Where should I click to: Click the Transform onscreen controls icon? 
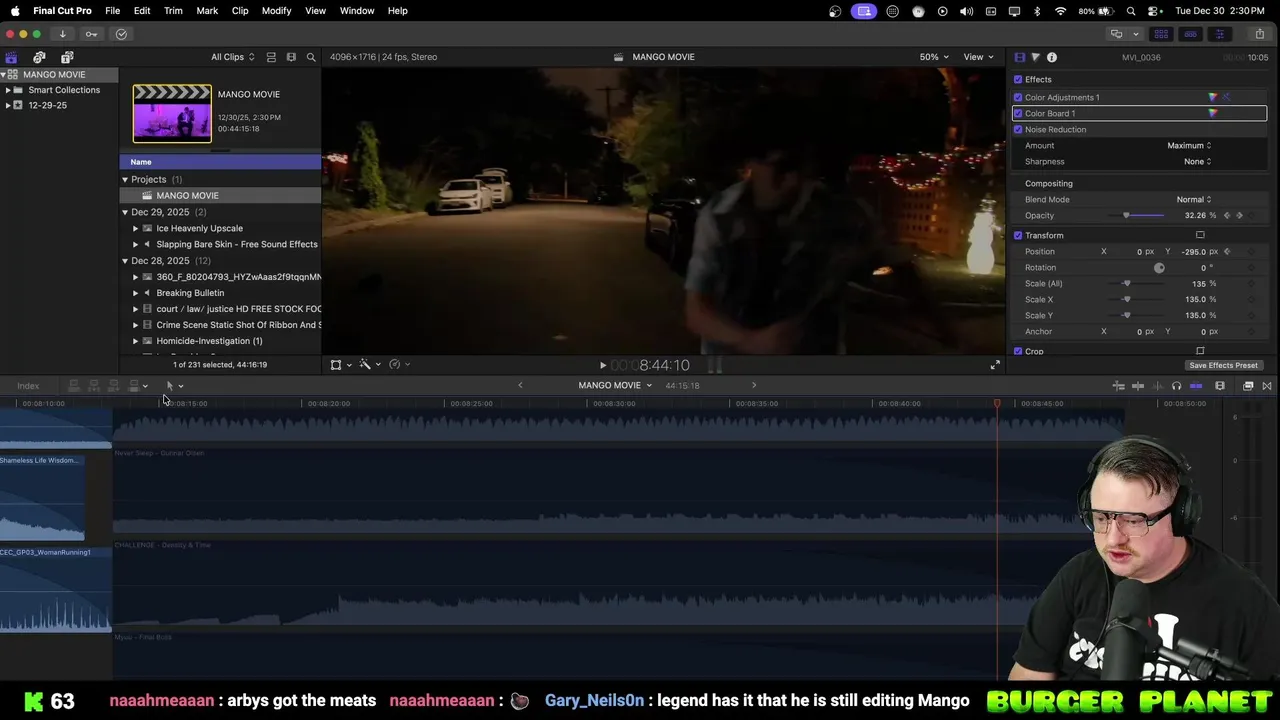point(1200,235)
